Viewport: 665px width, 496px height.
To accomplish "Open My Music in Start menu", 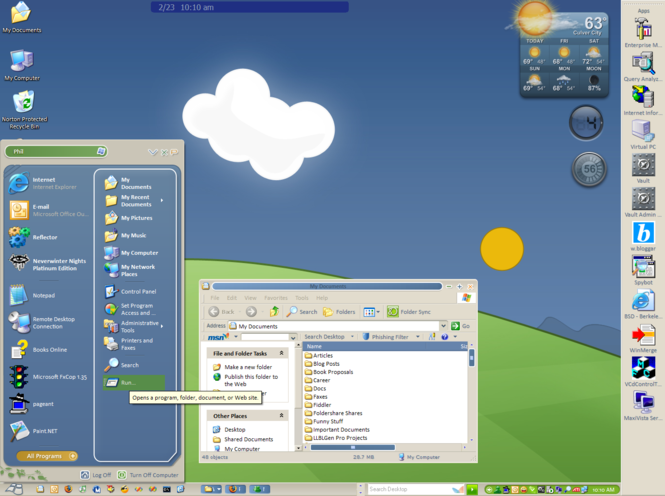I will (125, 235).
